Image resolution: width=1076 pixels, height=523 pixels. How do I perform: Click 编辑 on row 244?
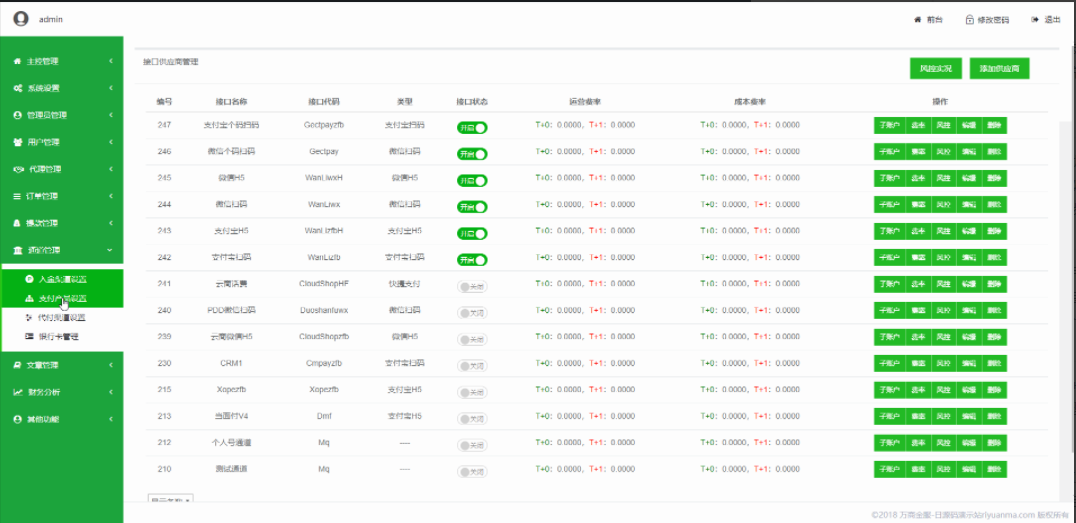968,205
